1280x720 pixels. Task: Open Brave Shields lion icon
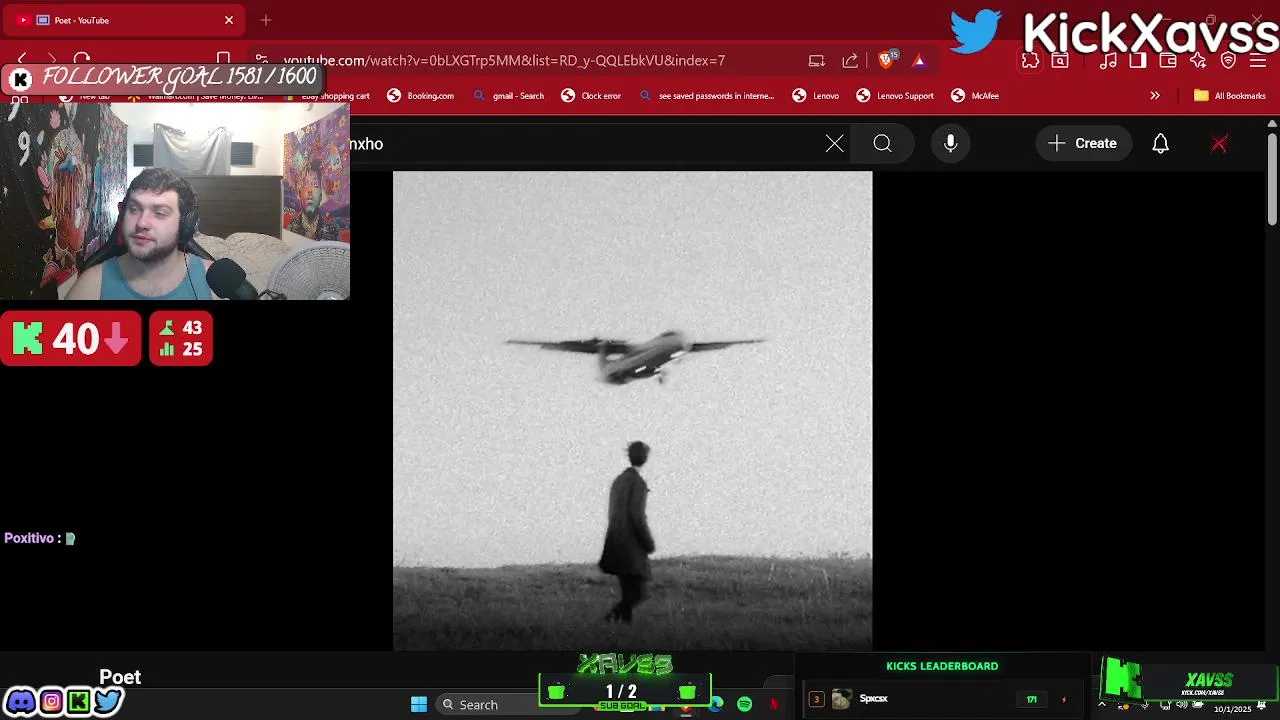tap(886, 60)
